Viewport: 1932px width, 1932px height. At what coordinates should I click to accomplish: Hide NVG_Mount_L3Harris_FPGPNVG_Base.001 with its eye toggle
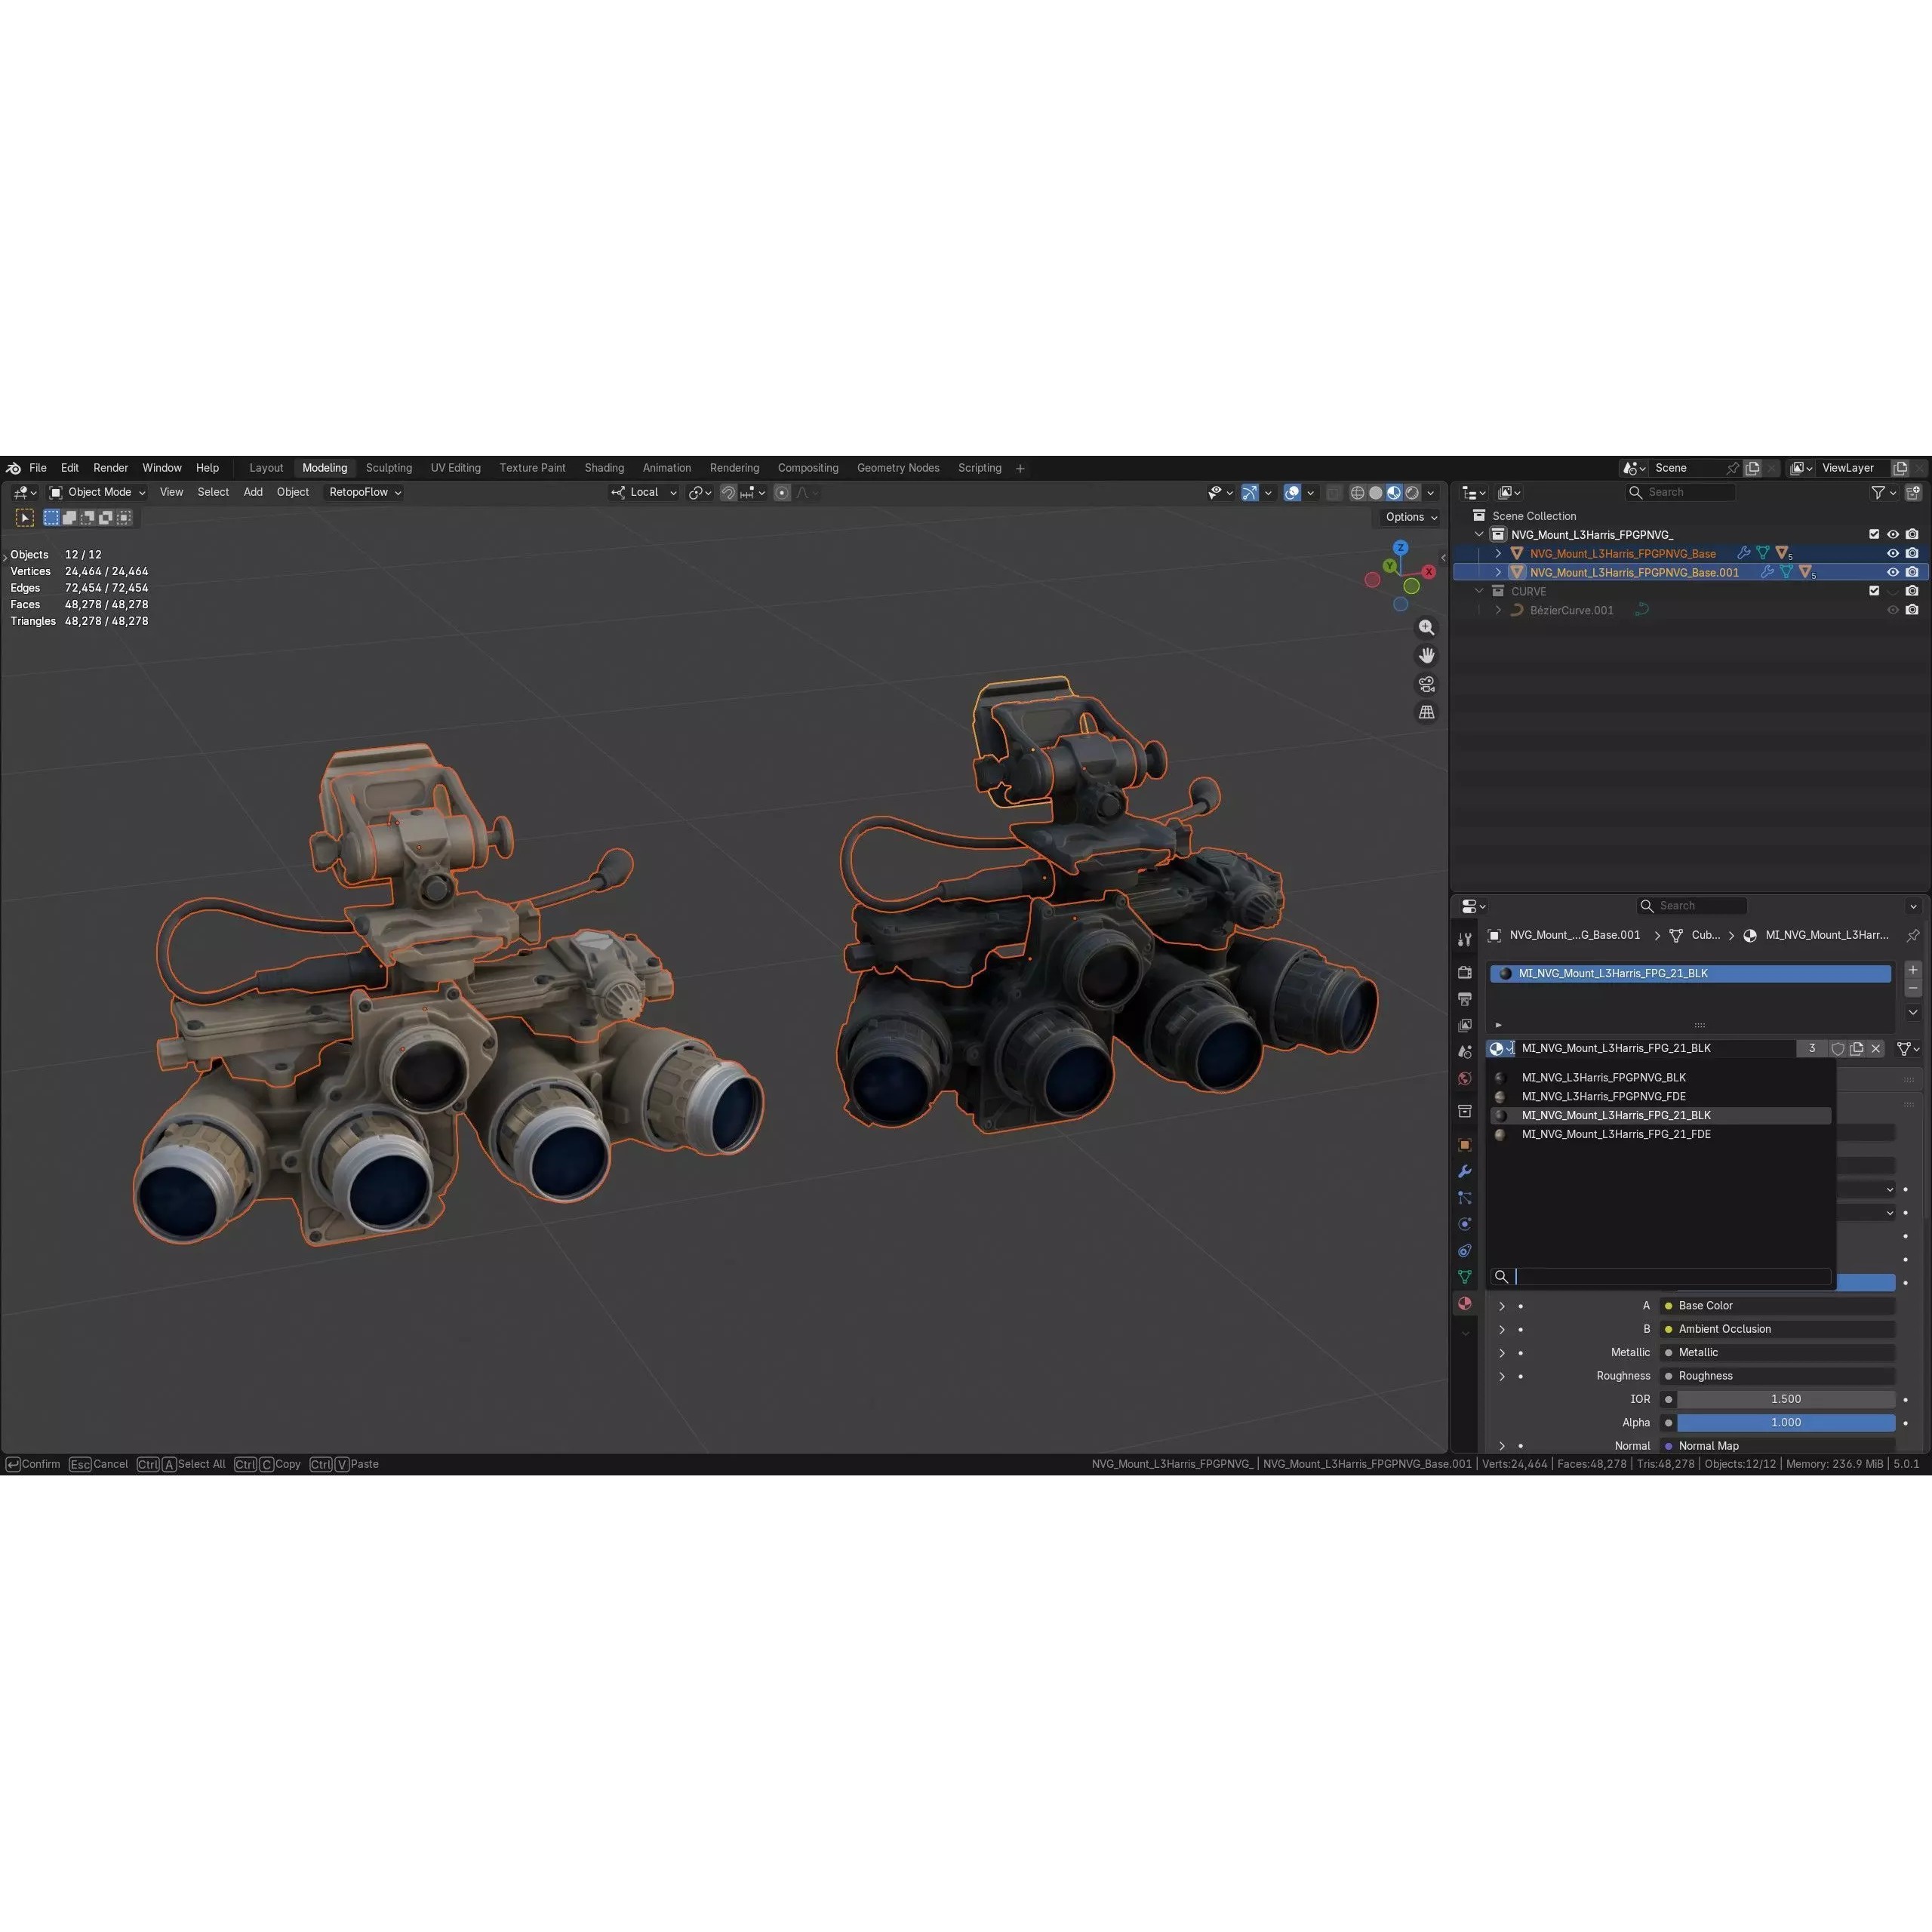pos(1893,572)
